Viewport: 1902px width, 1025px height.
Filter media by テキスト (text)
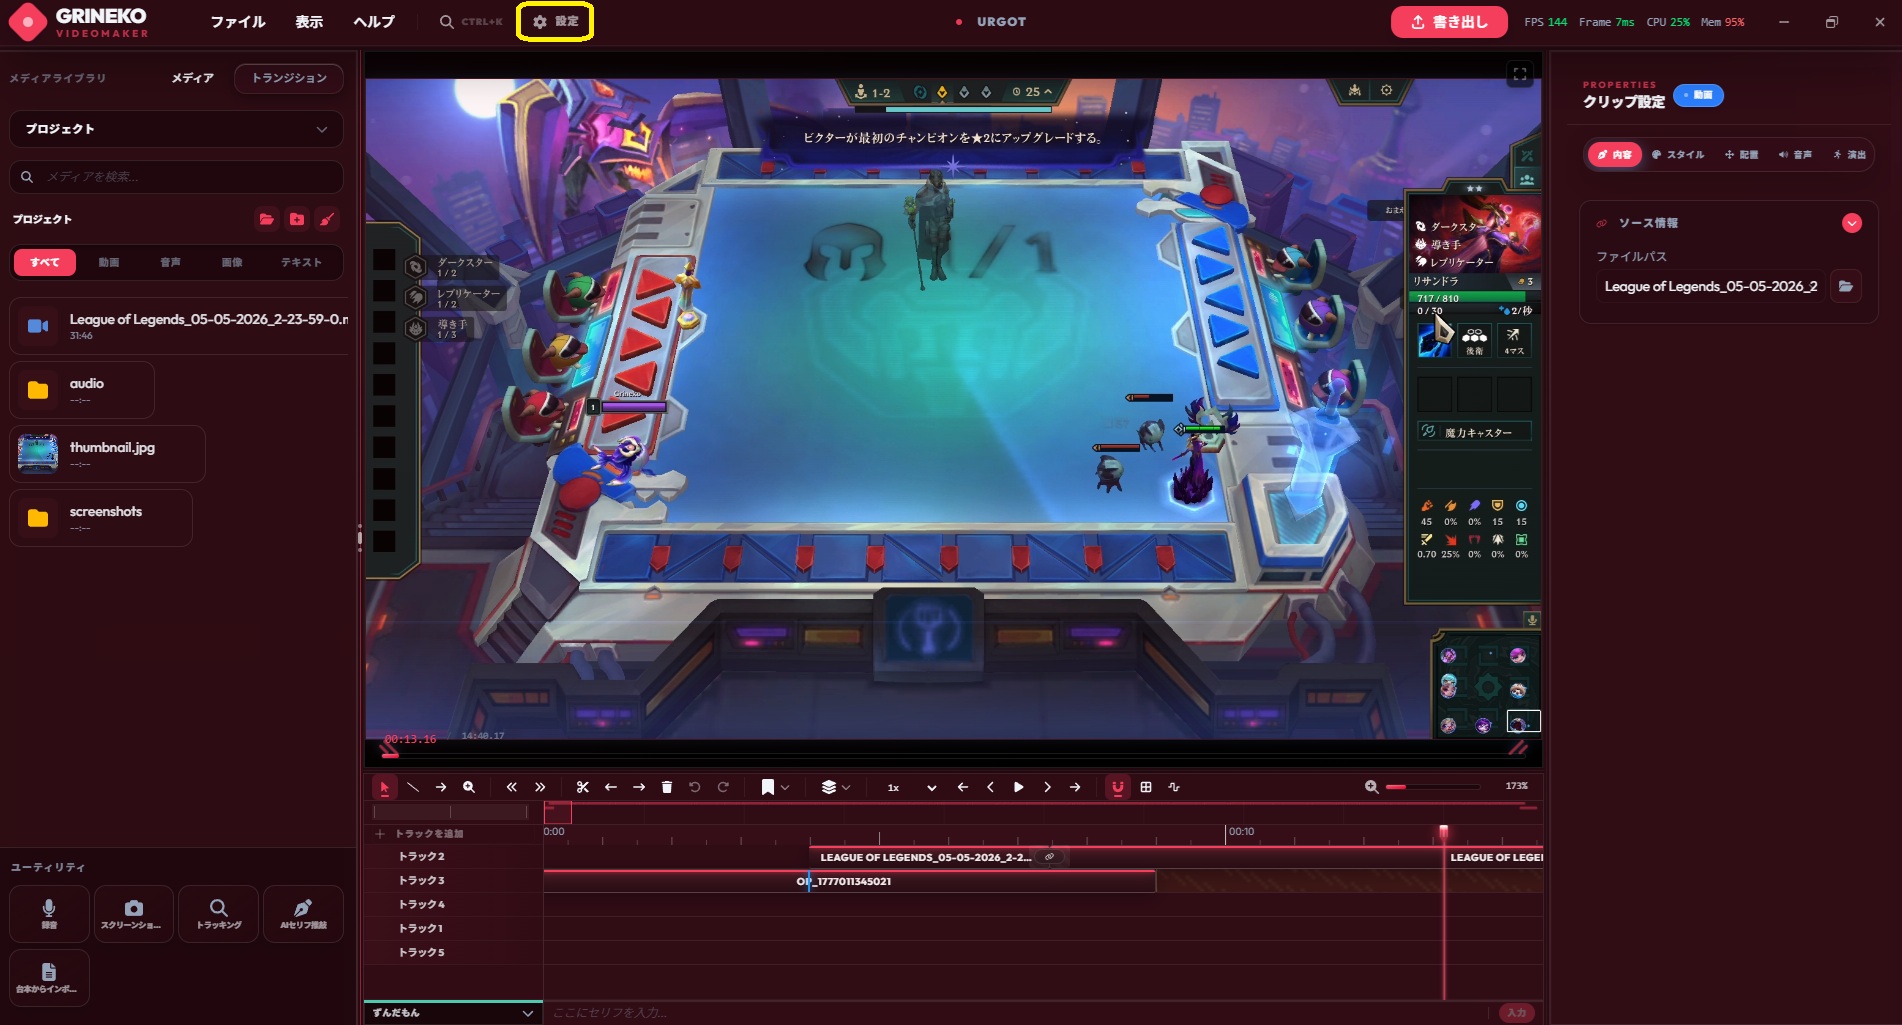301,263
